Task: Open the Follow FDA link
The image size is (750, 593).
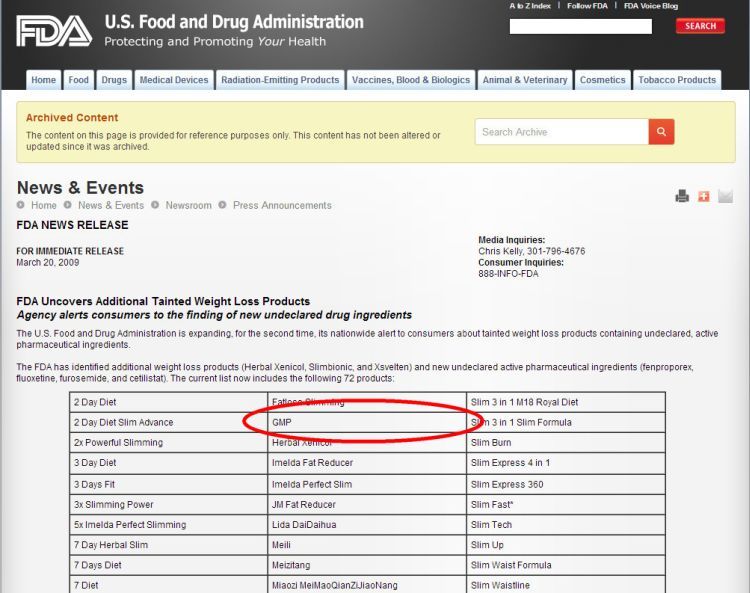Action: pos(587,6)
